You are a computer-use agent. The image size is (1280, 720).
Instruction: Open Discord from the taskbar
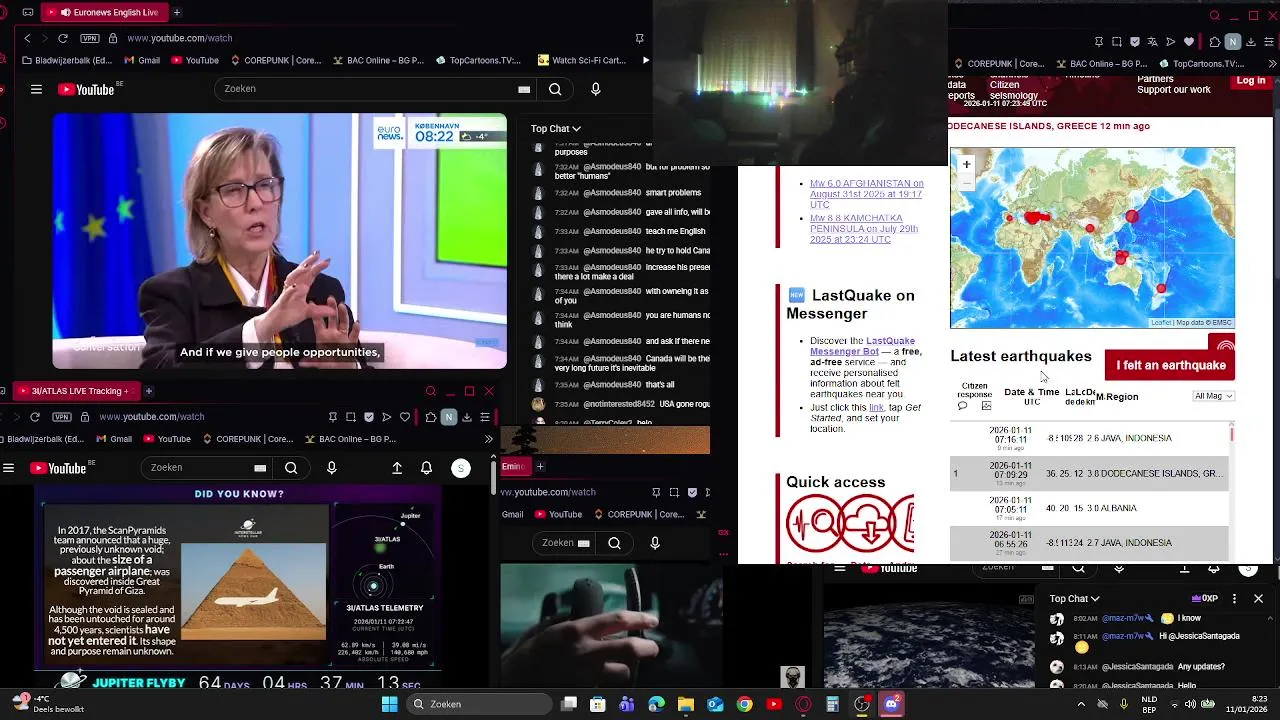click(891, 704)
